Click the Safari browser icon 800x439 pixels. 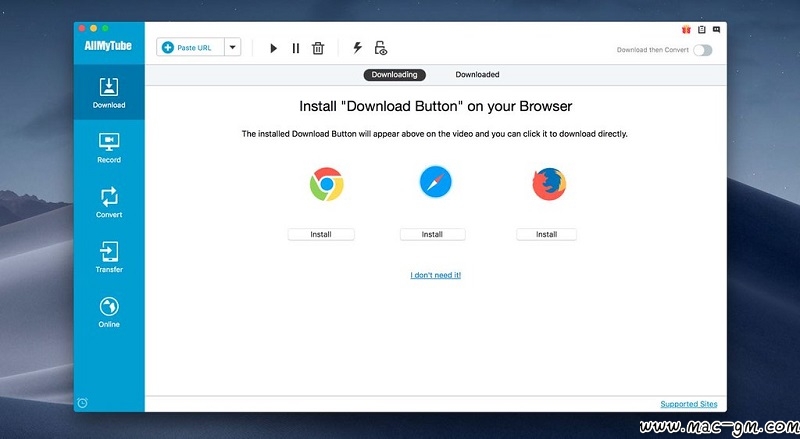435,182
